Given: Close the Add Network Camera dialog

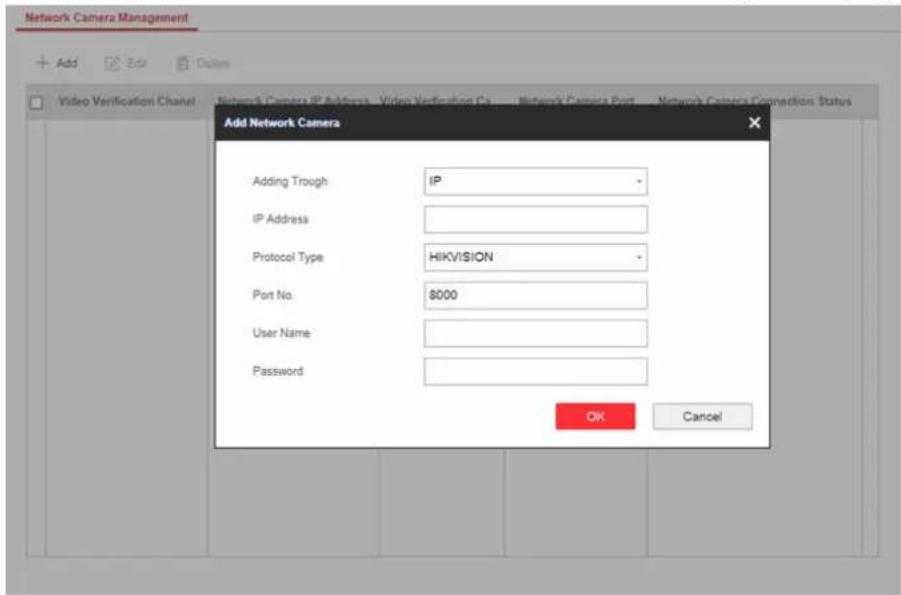Looking at the screenshot, I should point(754,122).
